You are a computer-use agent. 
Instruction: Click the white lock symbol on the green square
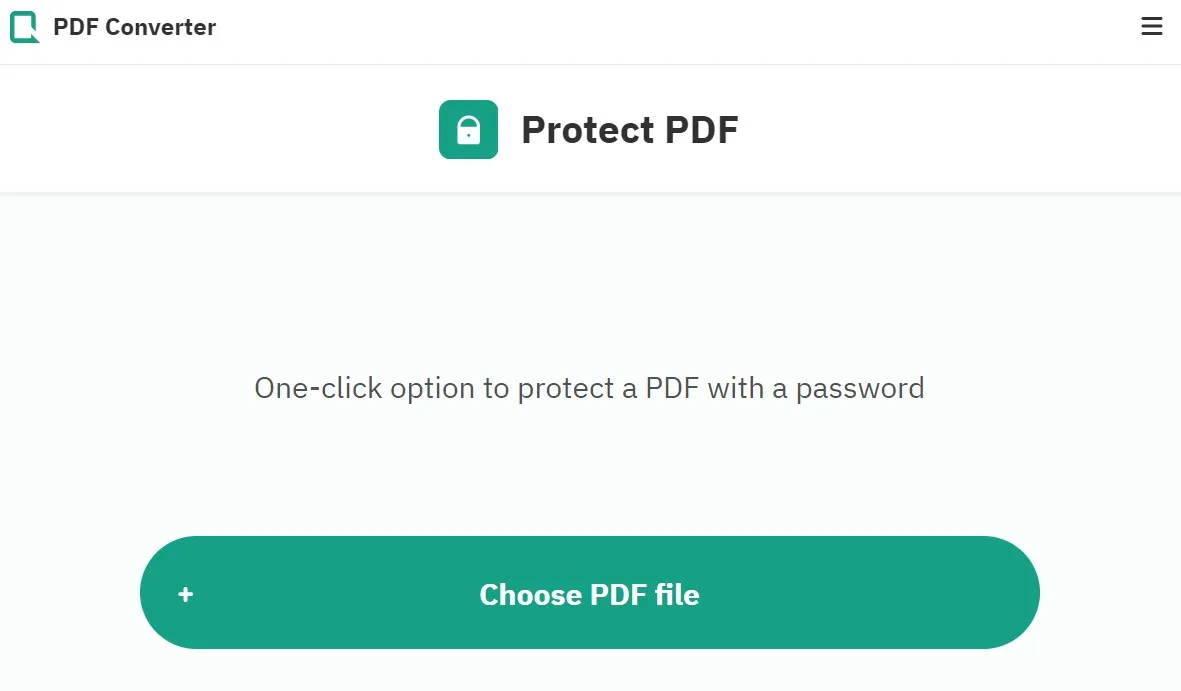[x=467, y=129]
